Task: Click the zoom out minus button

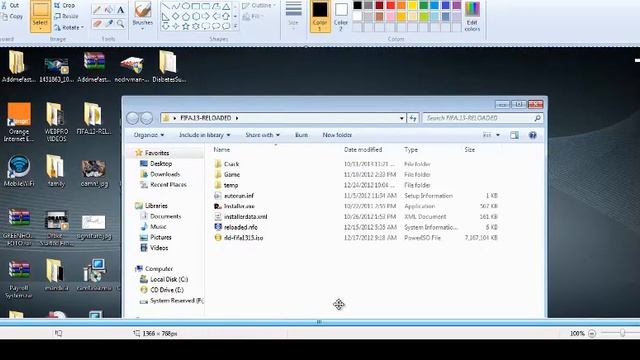Action: [x=592, y=333]
